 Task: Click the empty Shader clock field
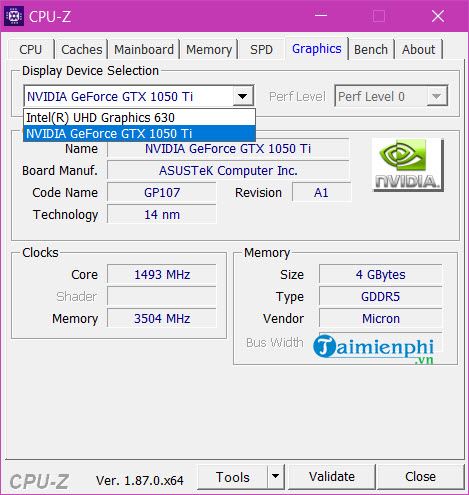(162, 297)
